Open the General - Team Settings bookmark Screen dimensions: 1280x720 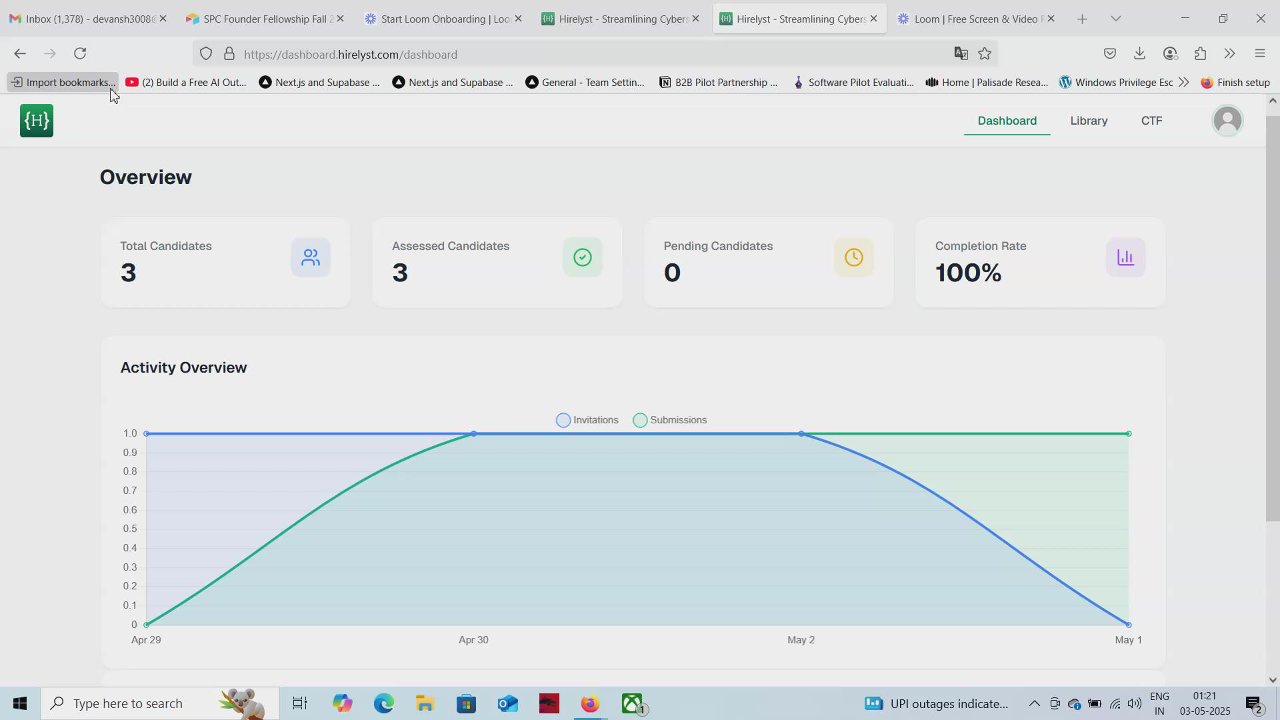585,82
